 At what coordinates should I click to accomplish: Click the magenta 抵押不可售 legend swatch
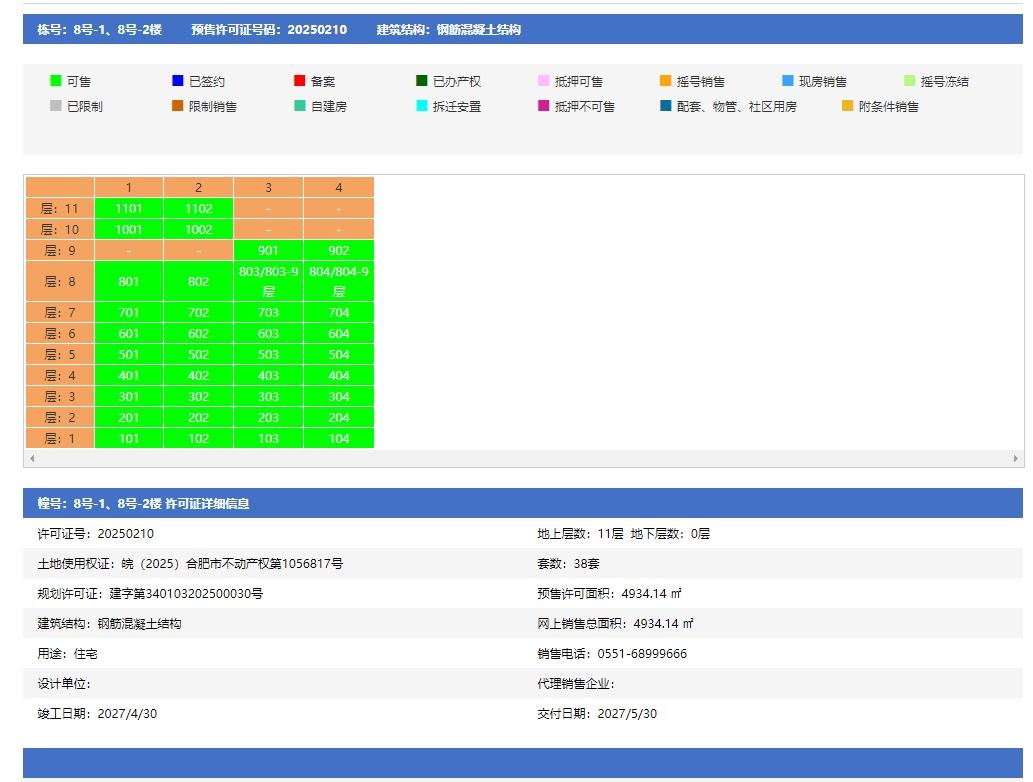coord(544,105)
